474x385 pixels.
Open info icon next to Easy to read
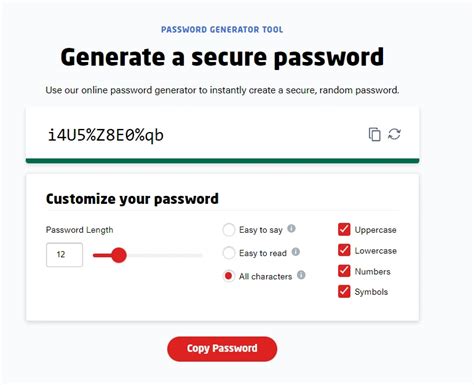(296, 252)
